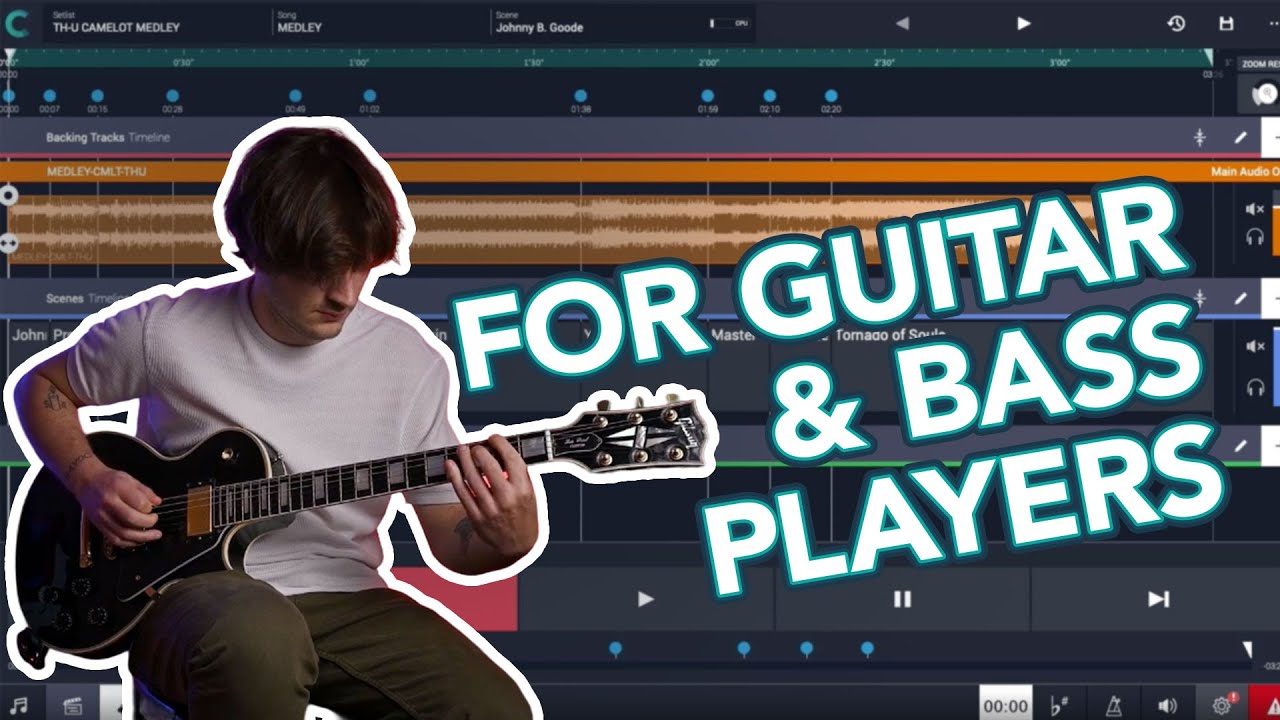Open the history revert icon

point(1176,23)
